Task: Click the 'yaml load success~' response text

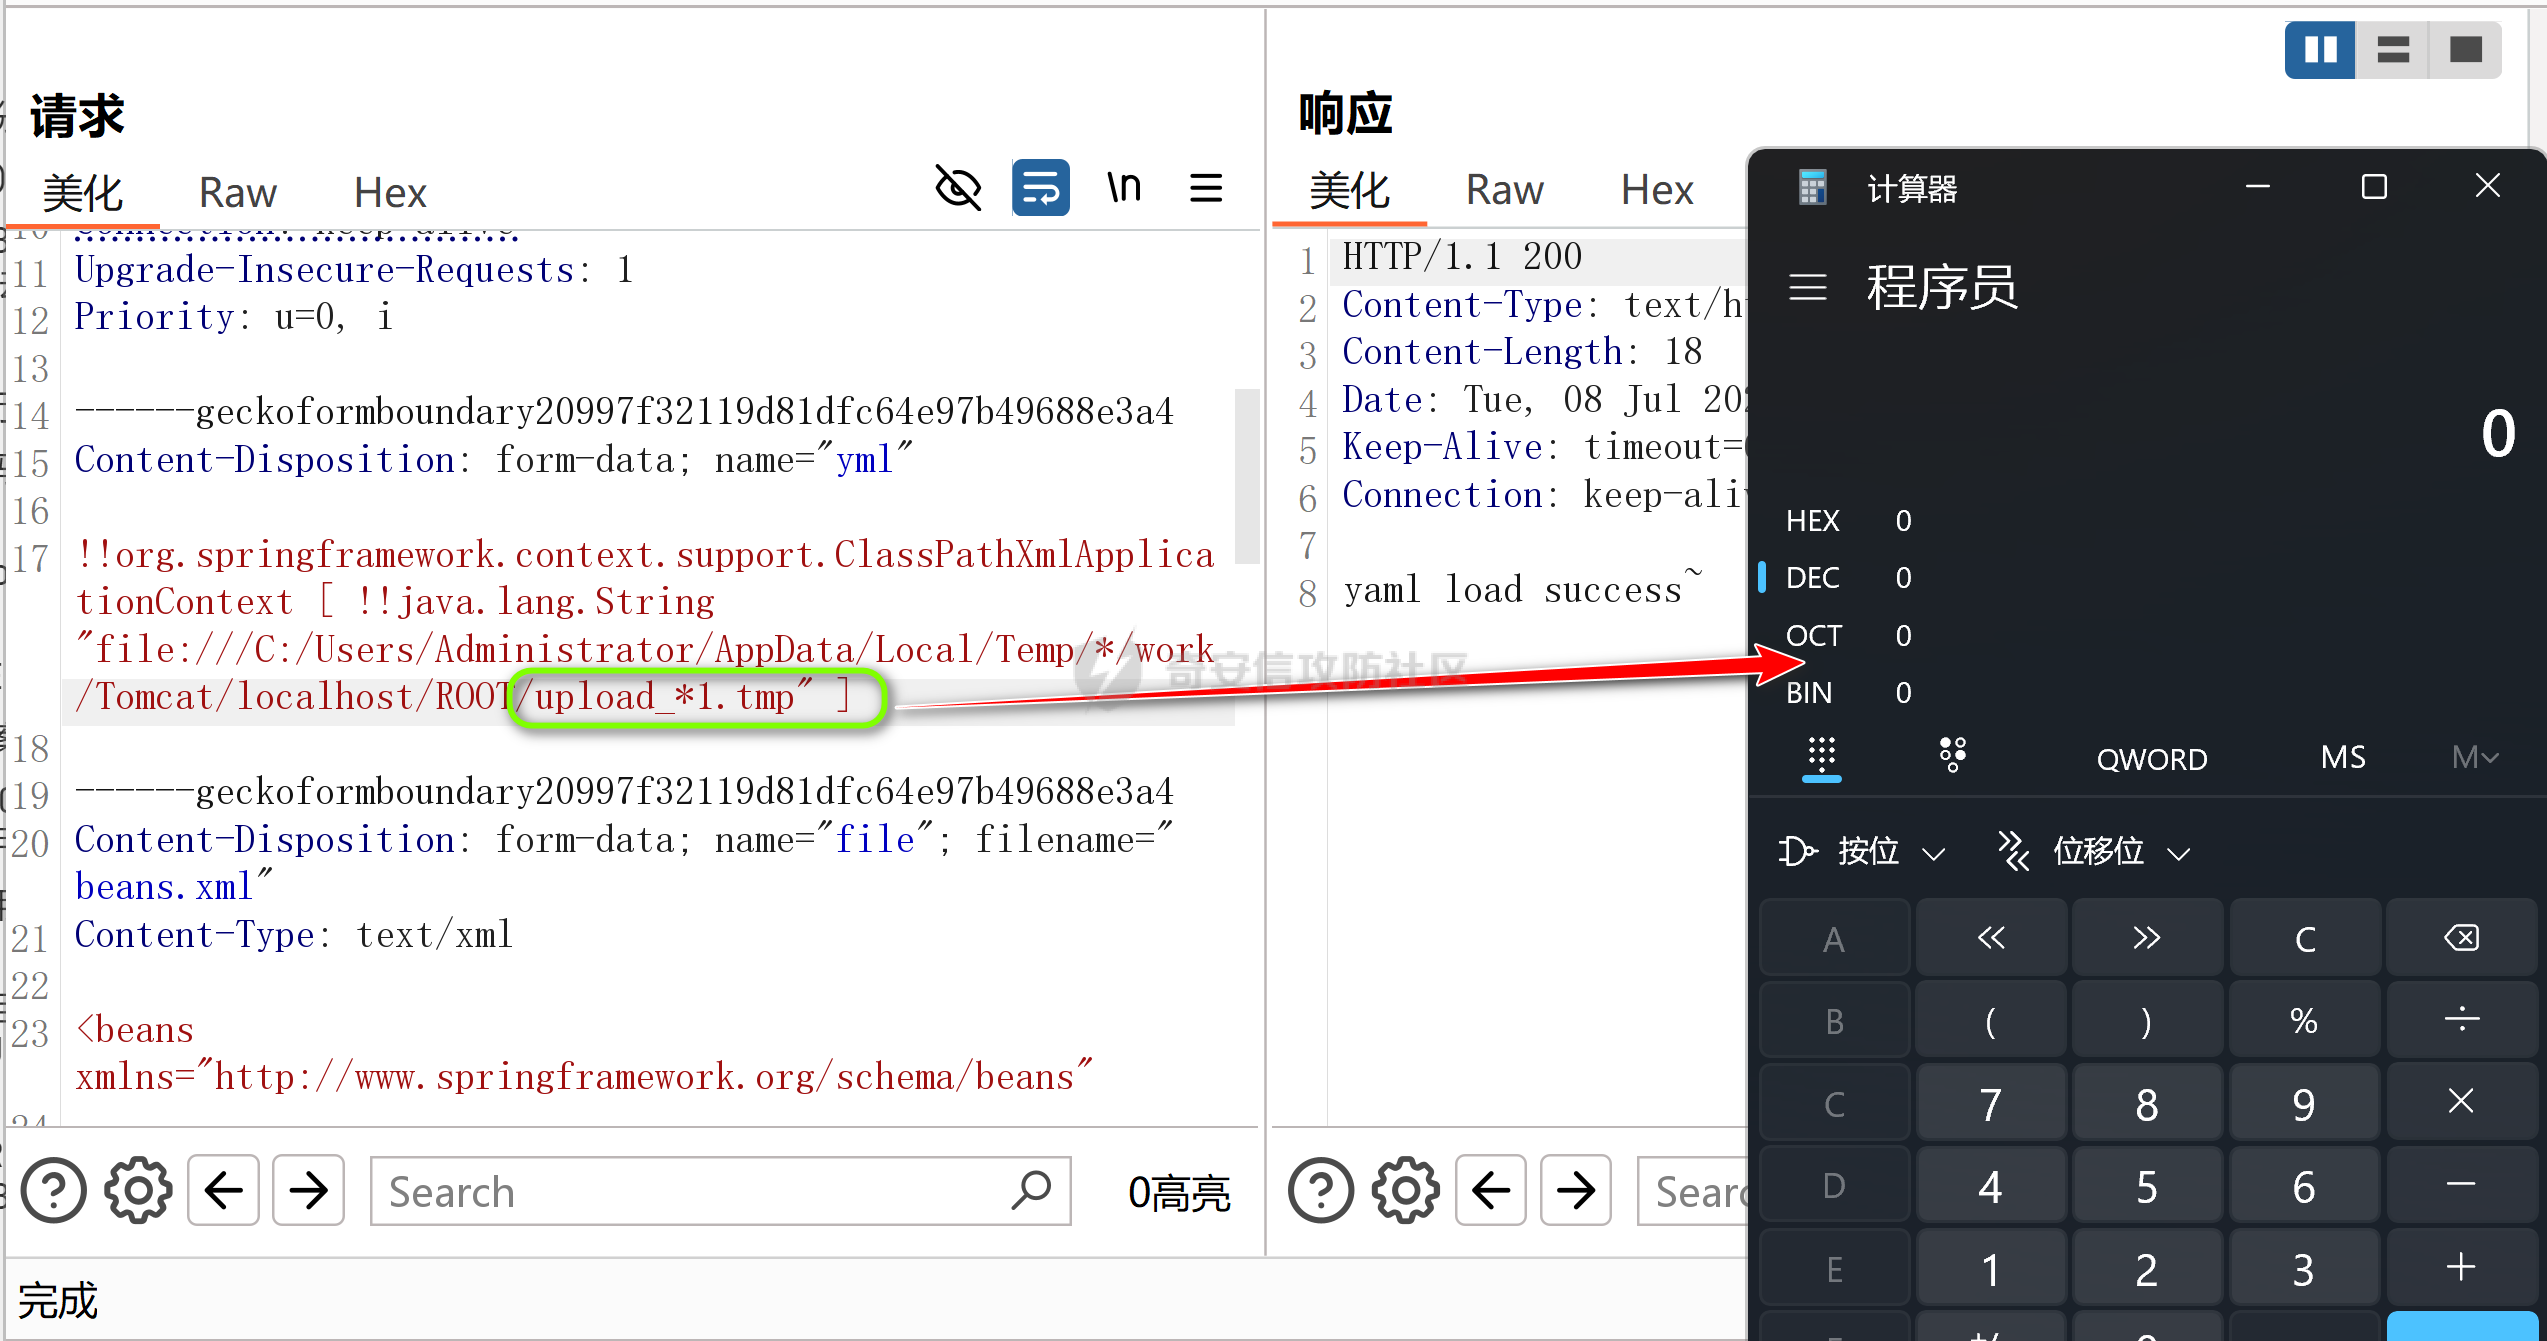Action: point(1523,588)
